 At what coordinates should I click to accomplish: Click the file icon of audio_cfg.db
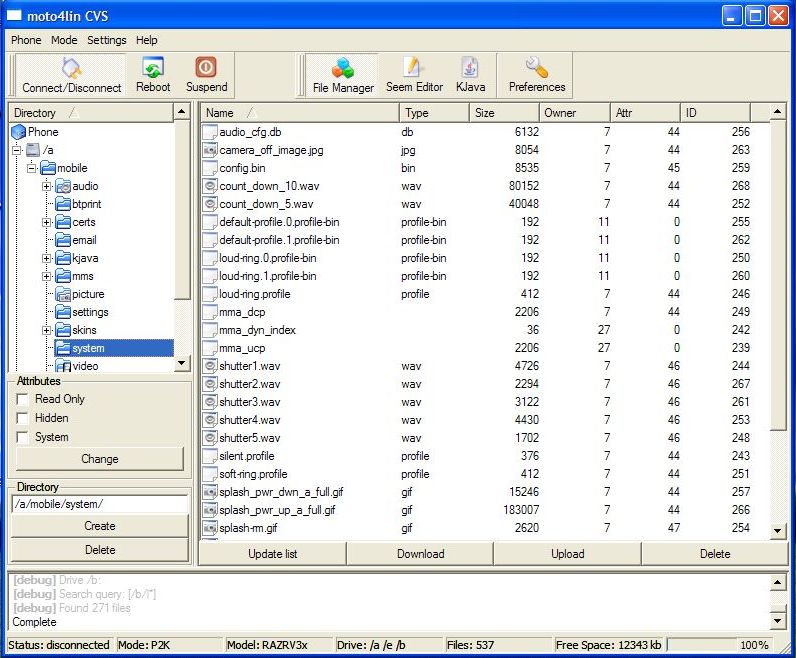pyautogui.click(x=210, y=132)
